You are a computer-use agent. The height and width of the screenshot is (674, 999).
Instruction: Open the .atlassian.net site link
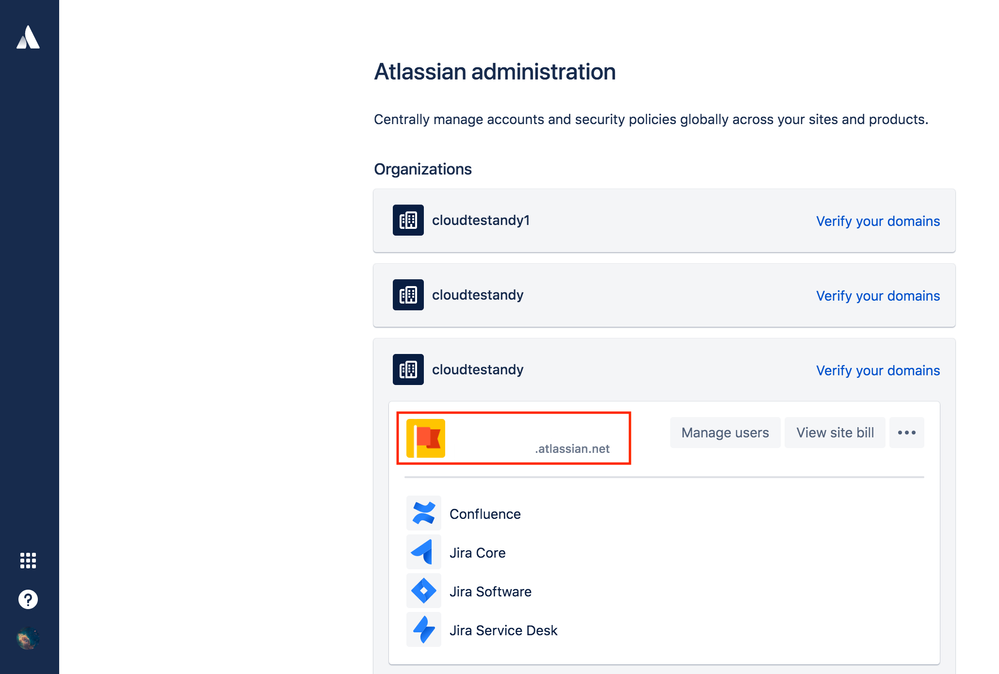[x=572, y=448]
